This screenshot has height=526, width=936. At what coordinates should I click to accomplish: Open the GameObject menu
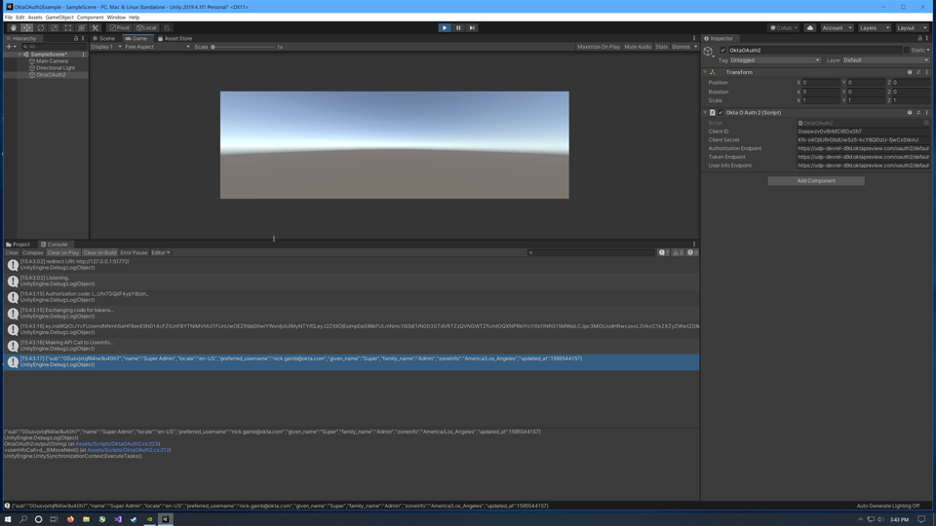point(59,17)
